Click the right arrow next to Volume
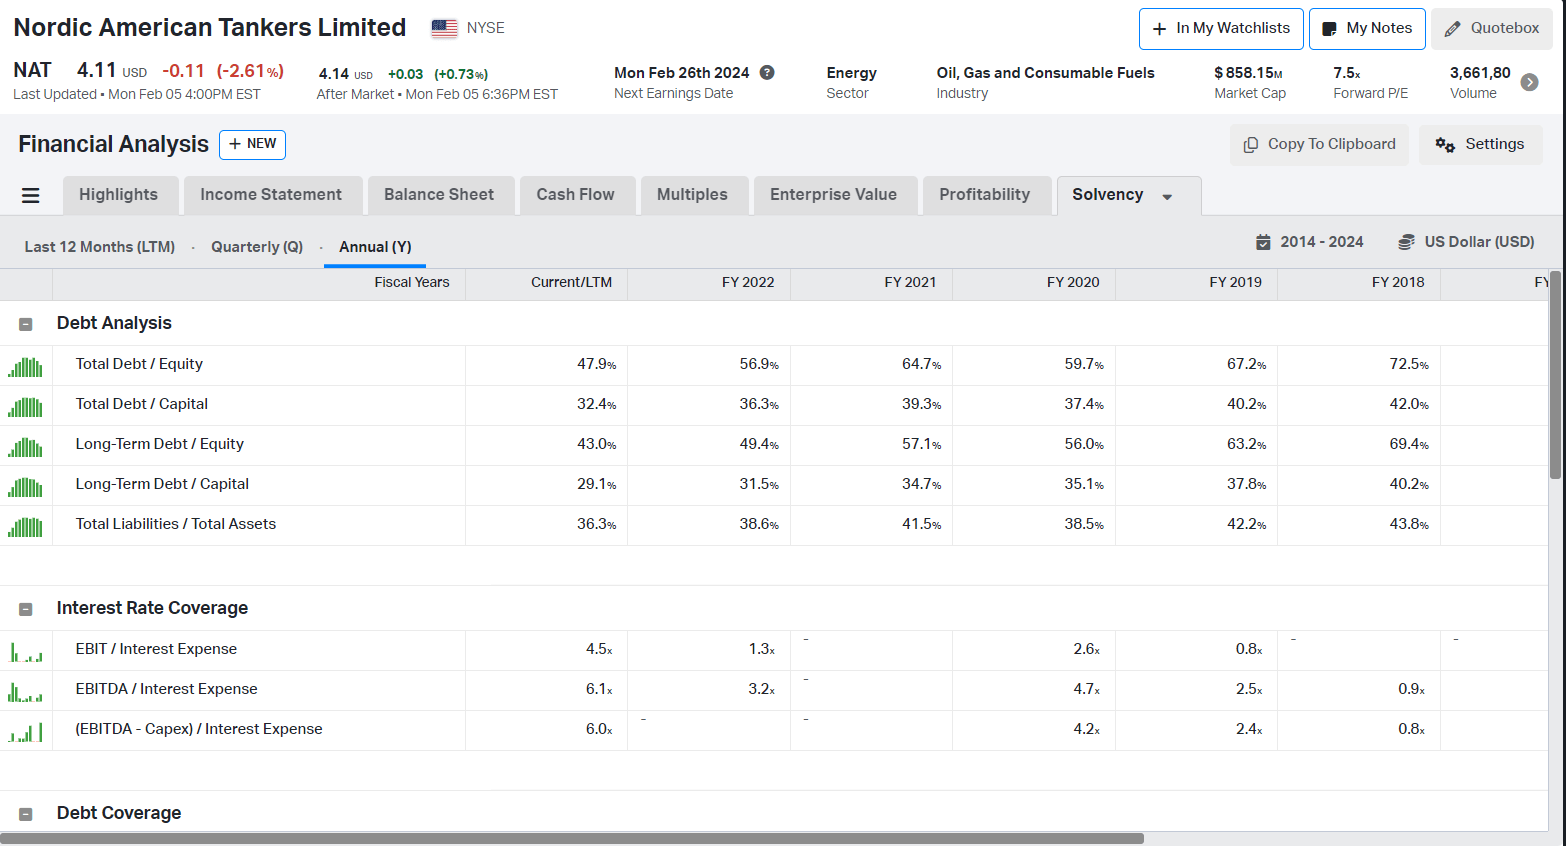Viewport: 1566px width, 846px height. [1529, 82]
